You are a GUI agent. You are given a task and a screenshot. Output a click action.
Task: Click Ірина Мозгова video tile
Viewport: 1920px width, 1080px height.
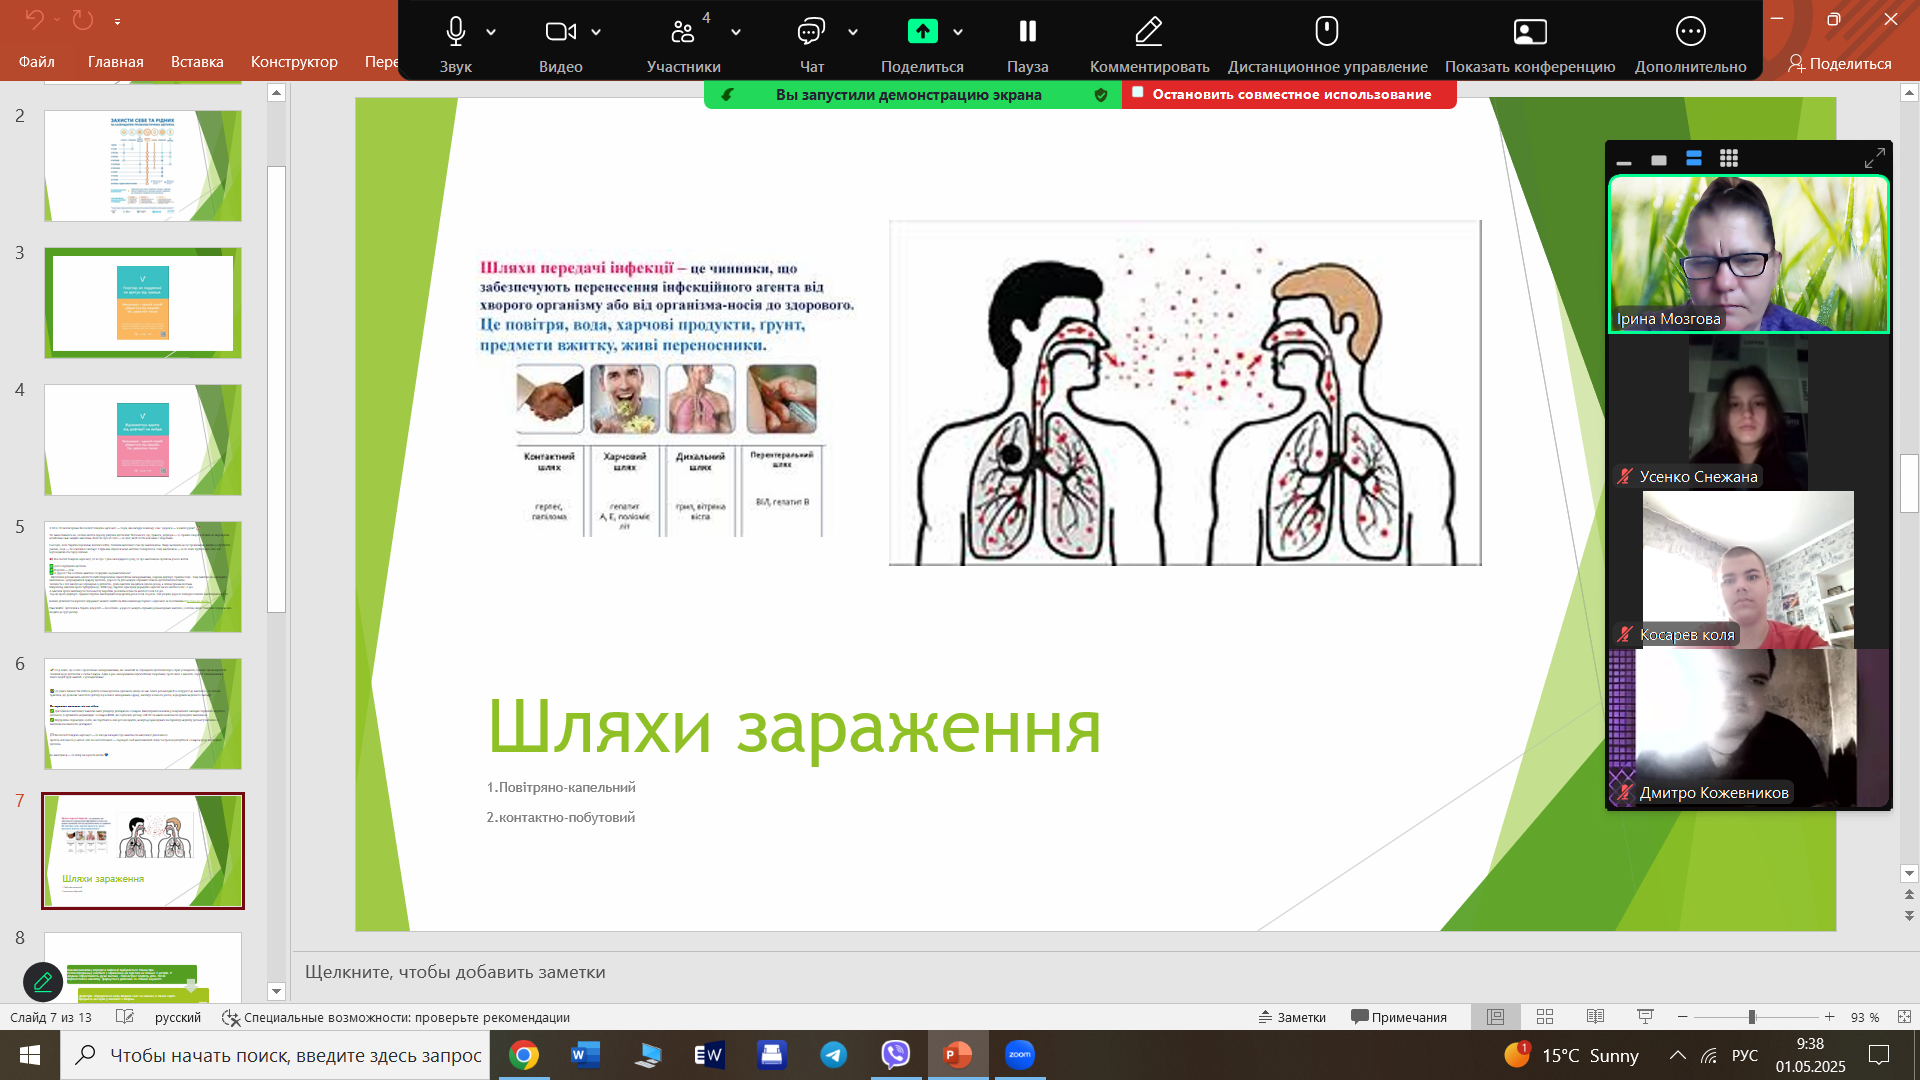click(1748, 254)
